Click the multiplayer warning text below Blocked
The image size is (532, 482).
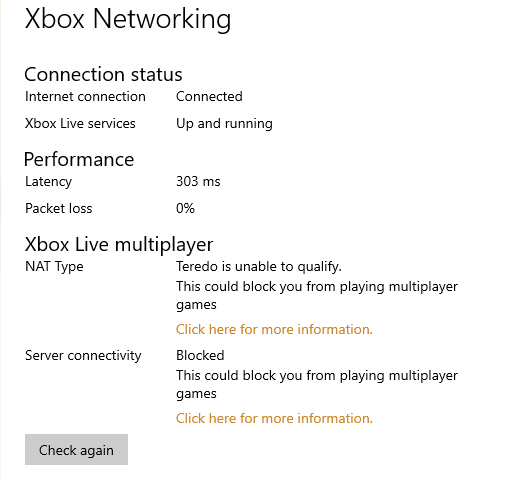click(x=317, y=385)
